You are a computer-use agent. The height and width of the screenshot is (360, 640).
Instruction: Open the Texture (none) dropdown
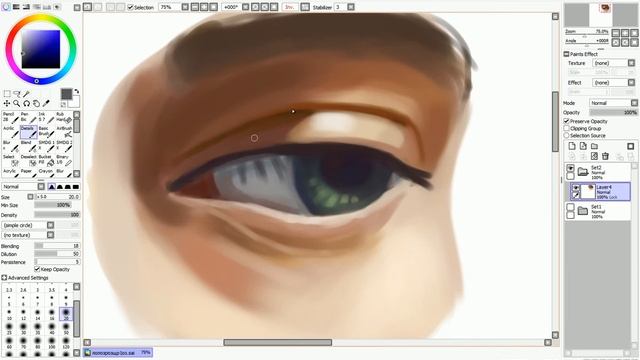click(613, 63)
